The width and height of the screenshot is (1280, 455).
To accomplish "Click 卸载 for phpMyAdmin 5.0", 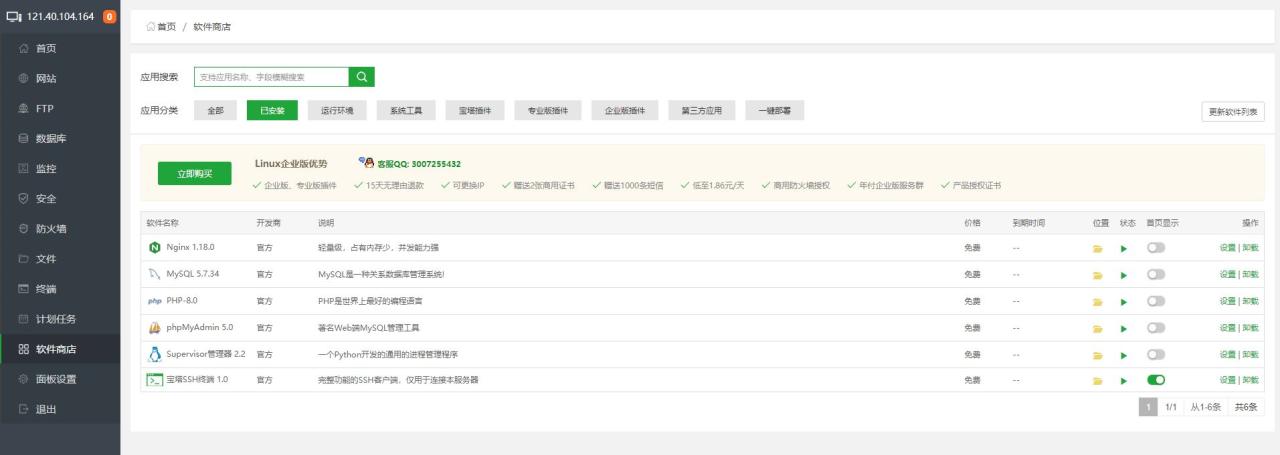I will click(1250, 327).
